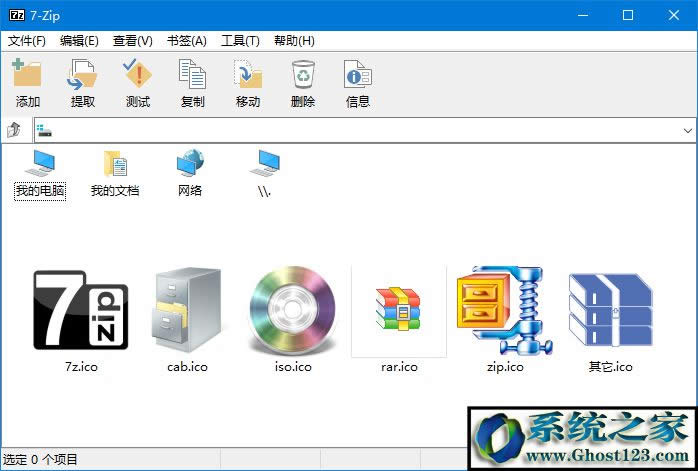Click the 选定 0 个项目 status text
Image resolution: width=698 pixels, height=471 pixels.
coord(40,459)
